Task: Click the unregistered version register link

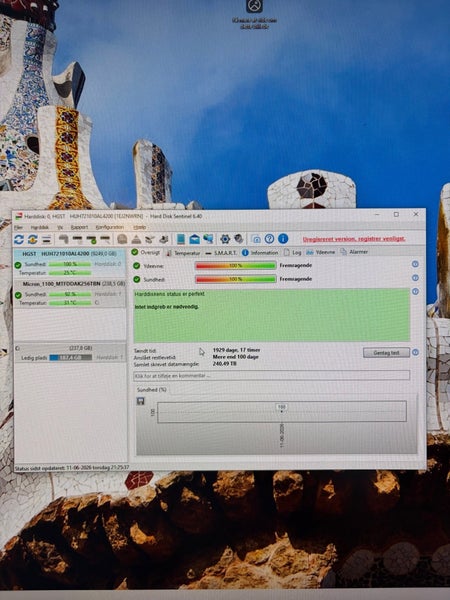Action: point(354,239)
